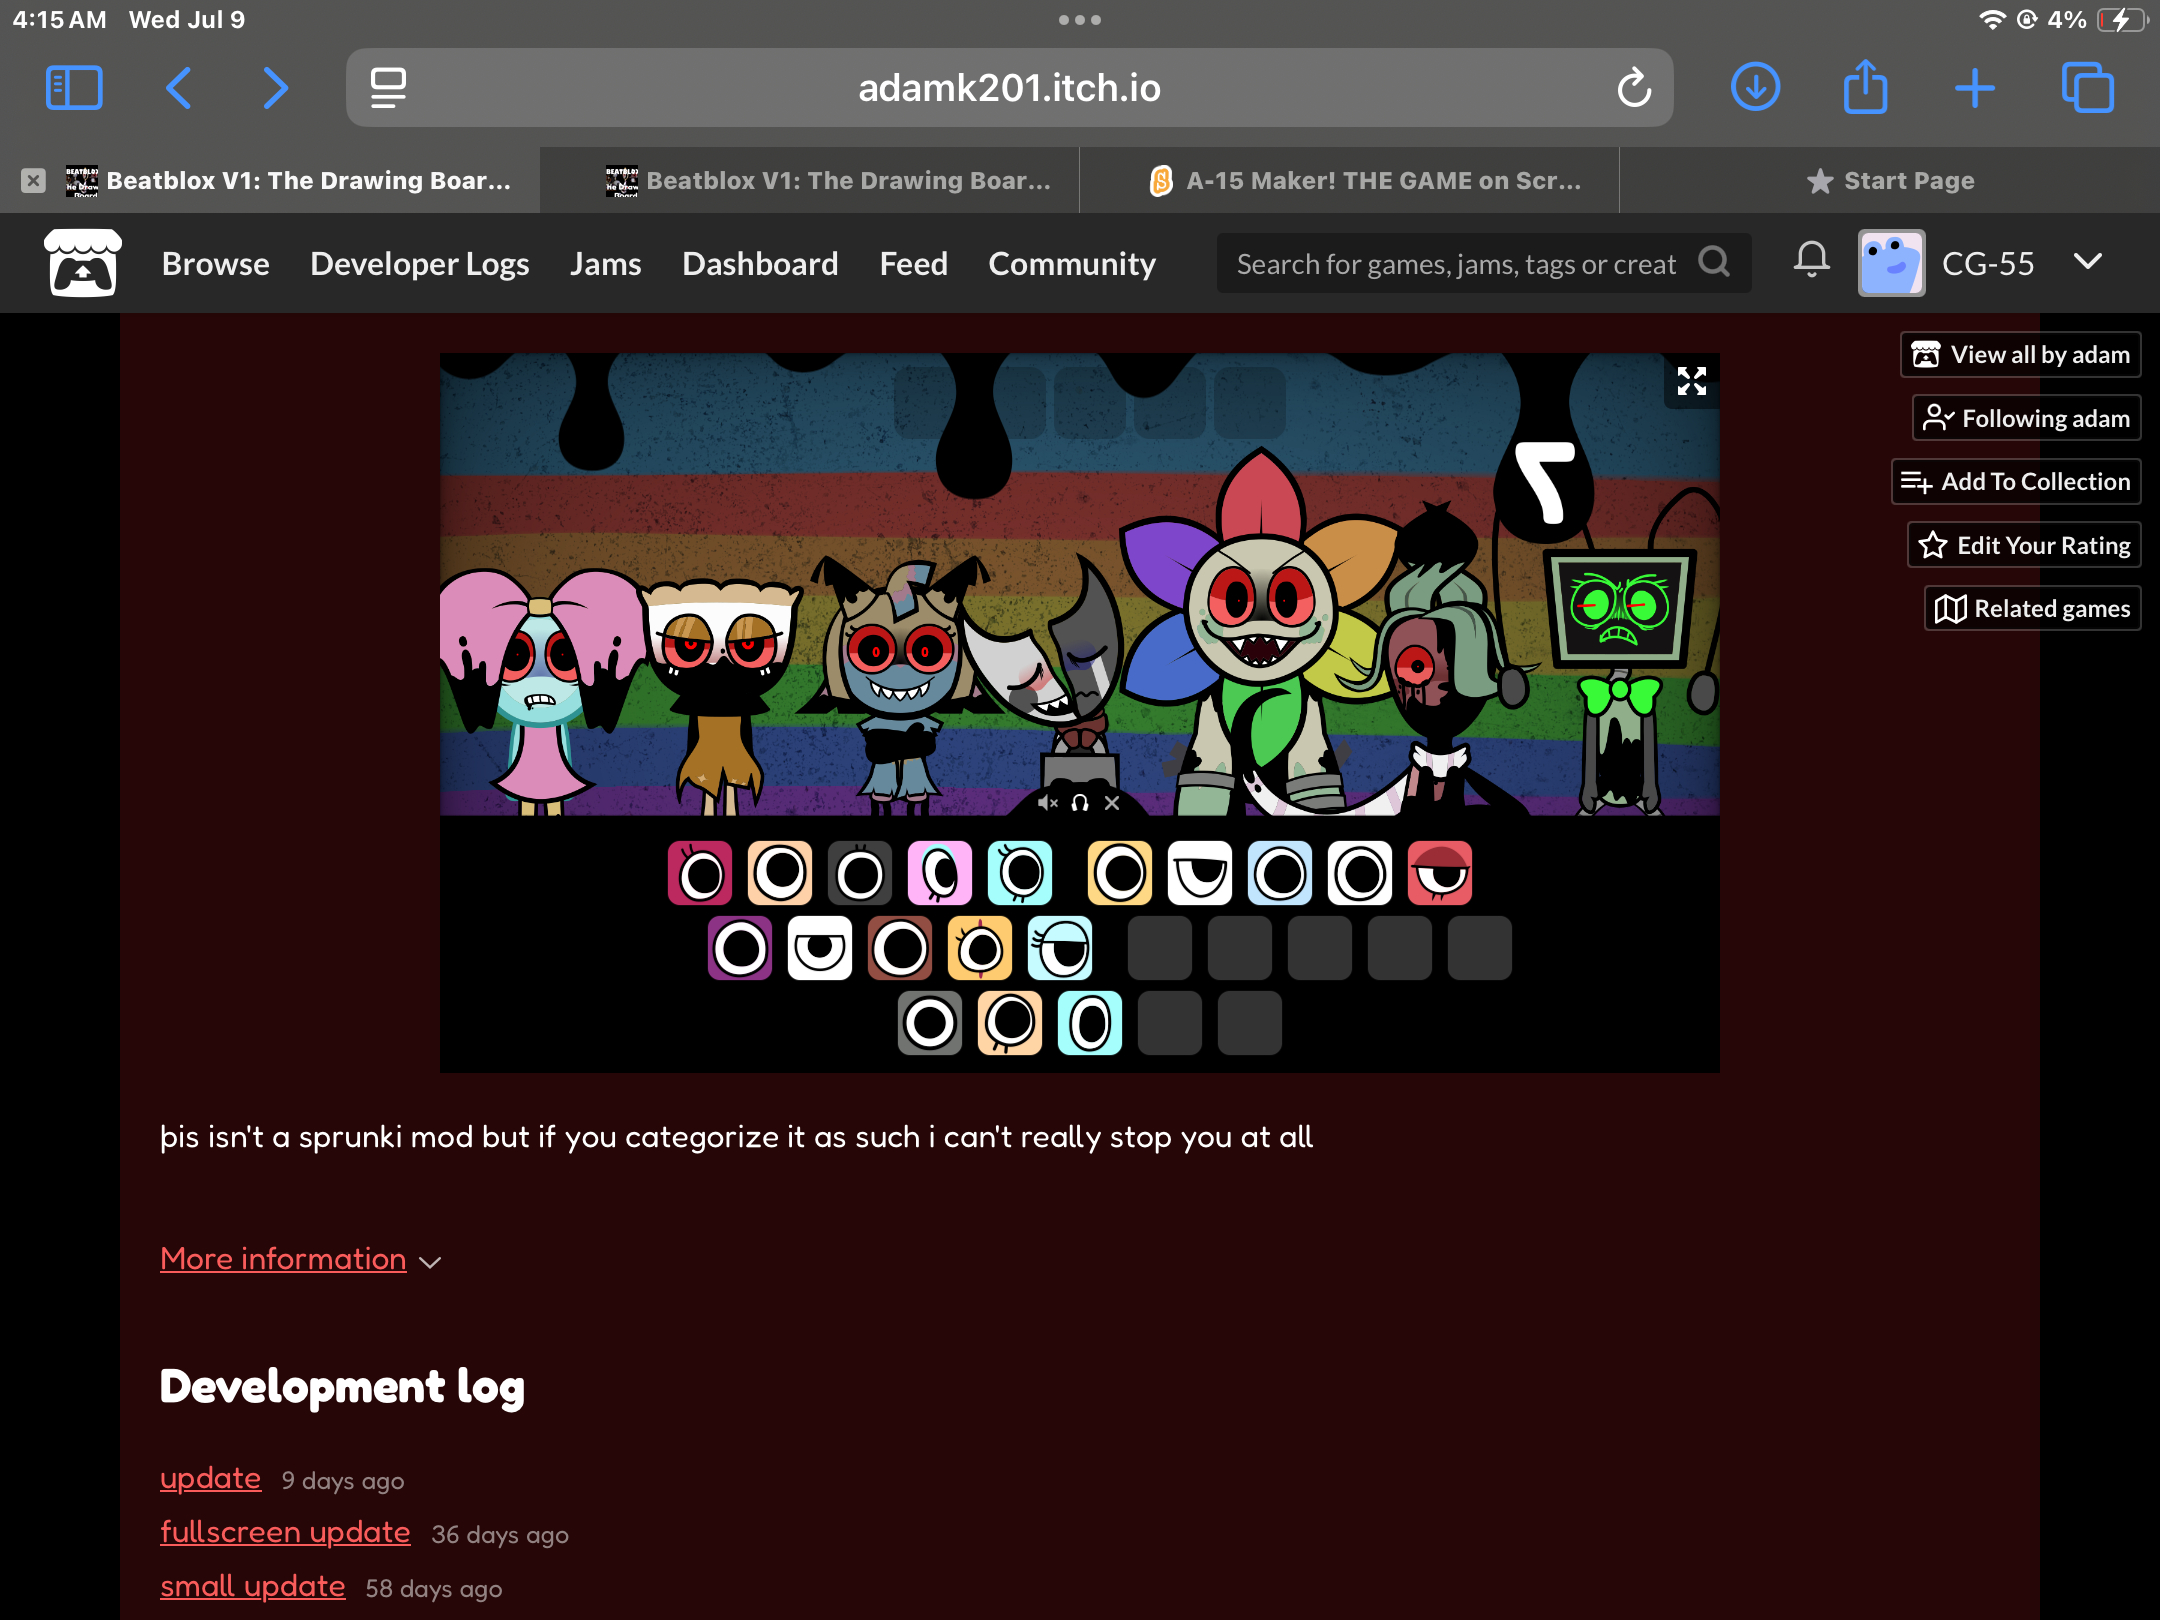Open Related games
Viewport: 2160px width, 1620px height.
click(2032, 608)
